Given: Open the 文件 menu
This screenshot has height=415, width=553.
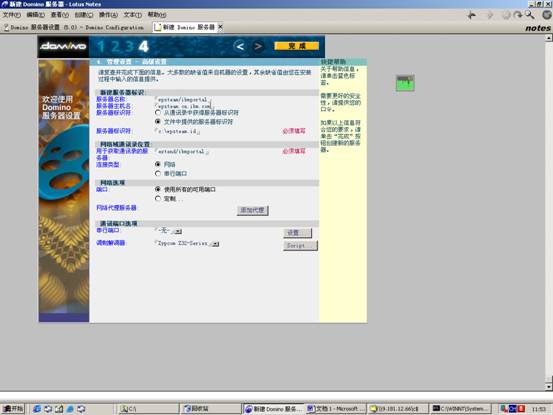Looking at the screenshot, I should (11, 15).
